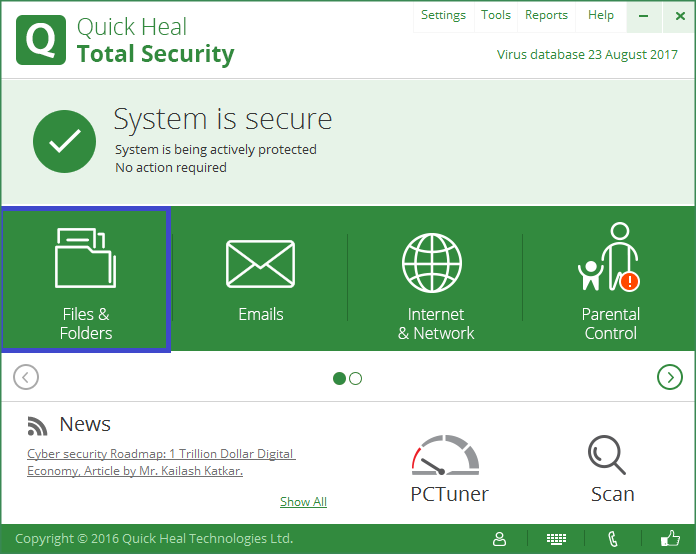Click 'System is secure' status heading

223,119
